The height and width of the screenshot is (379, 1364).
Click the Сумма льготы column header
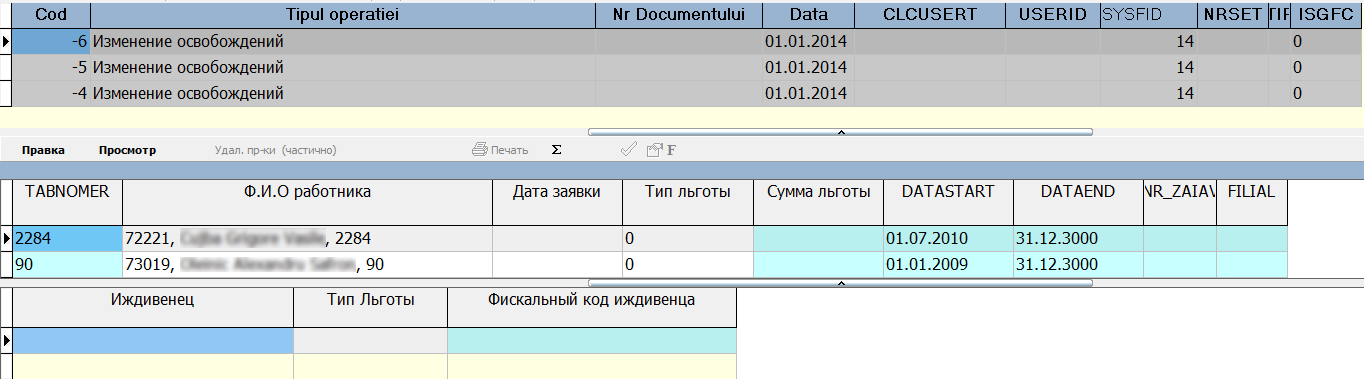818,202
